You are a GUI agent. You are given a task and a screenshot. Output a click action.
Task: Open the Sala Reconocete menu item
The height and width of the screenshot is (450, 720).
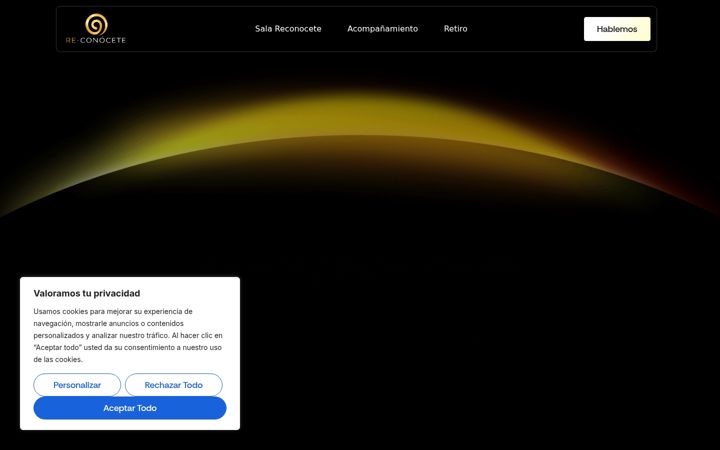[x=288, y=29]
